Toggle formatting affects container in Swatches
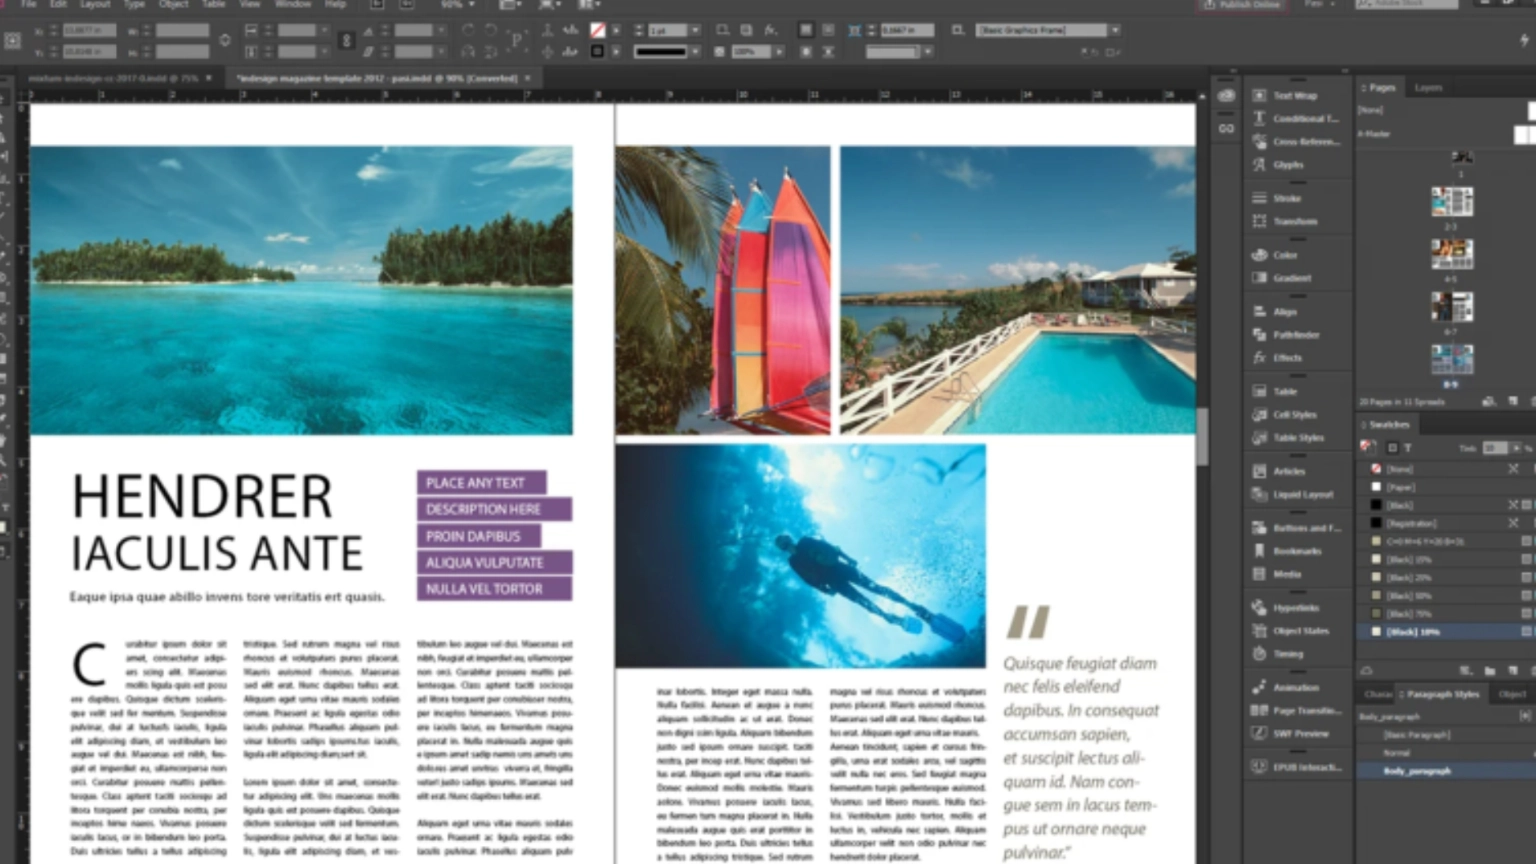Screen dimensions: 1536x864 (x=1392, y=448)
